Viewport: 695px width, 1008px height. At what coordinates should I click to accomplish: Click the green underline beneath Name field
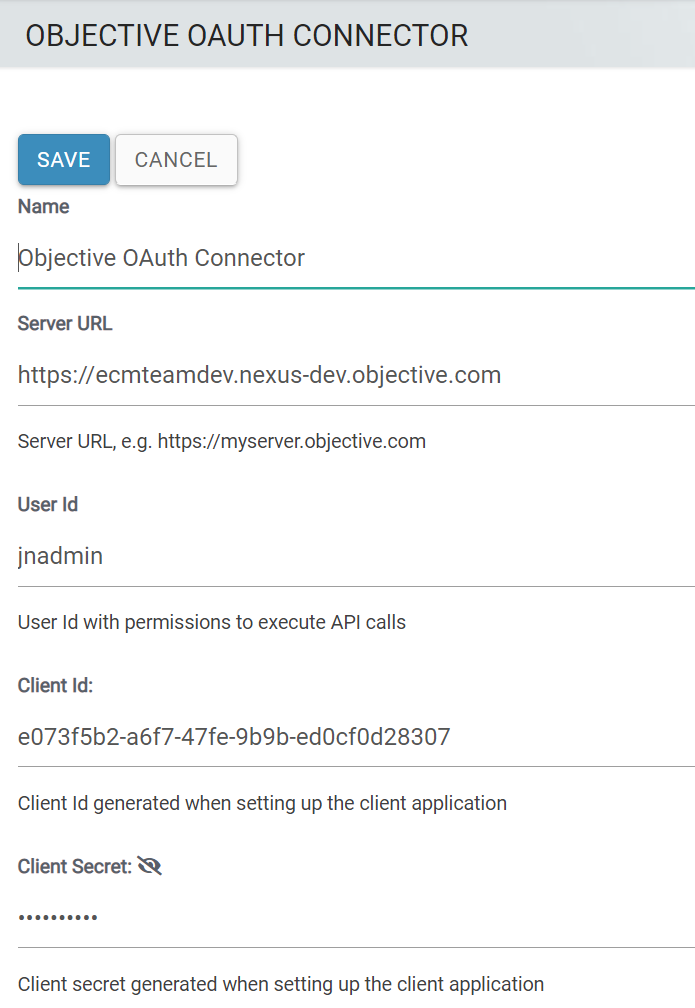click(x=355, y=288)
